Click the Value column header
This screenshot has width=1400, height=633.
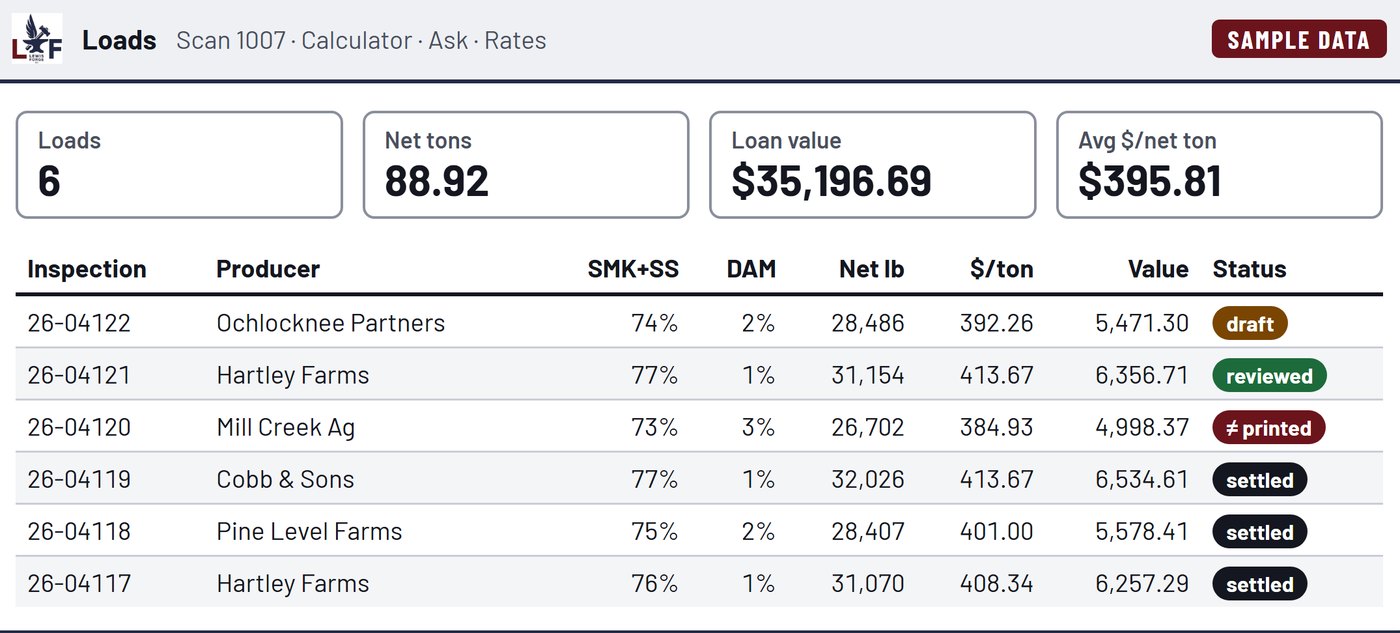coord(1158,269)
